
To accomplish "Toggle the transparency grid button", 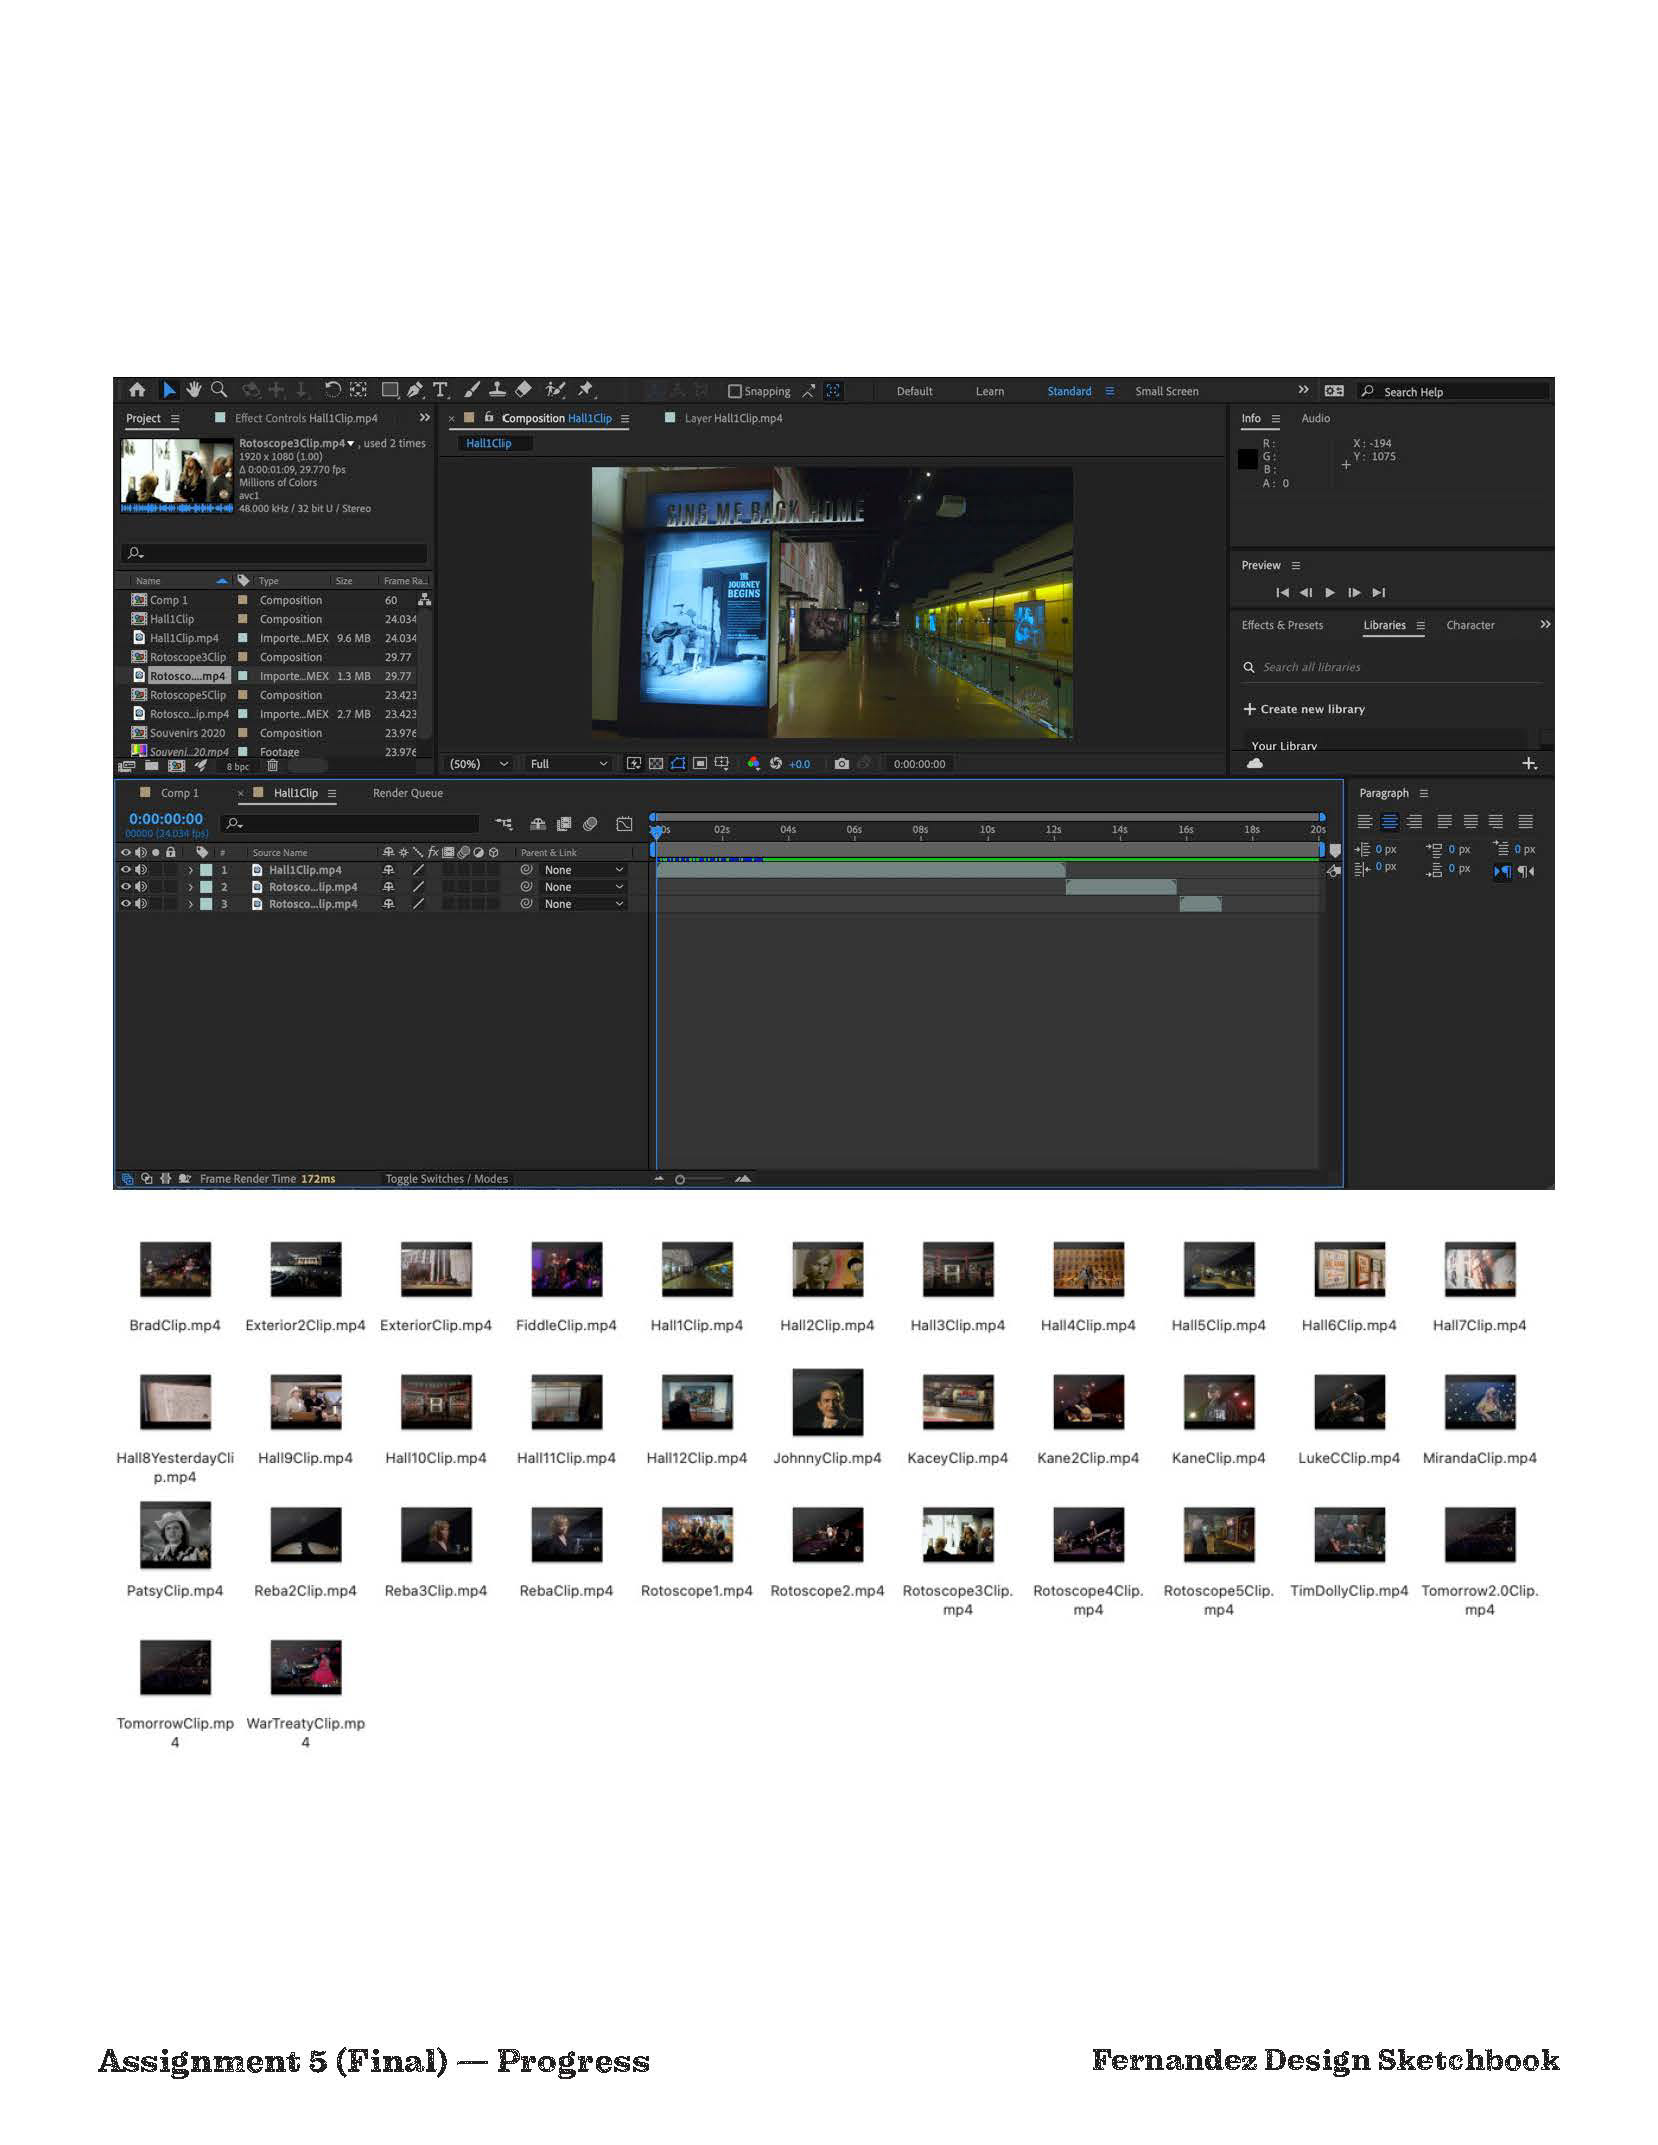I will point(656,764).
